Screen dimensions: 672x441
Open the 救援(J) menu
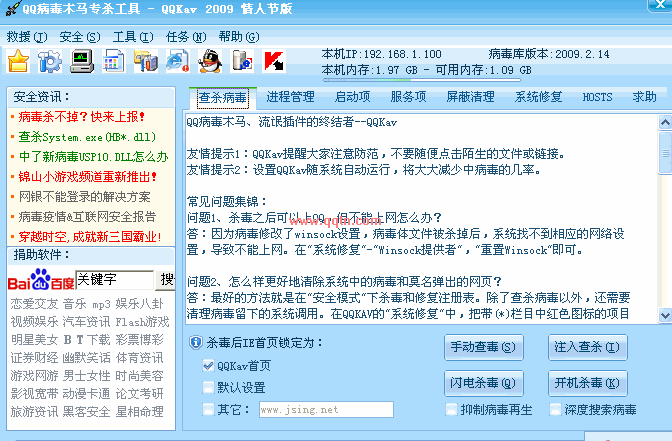tap(27, 37)
